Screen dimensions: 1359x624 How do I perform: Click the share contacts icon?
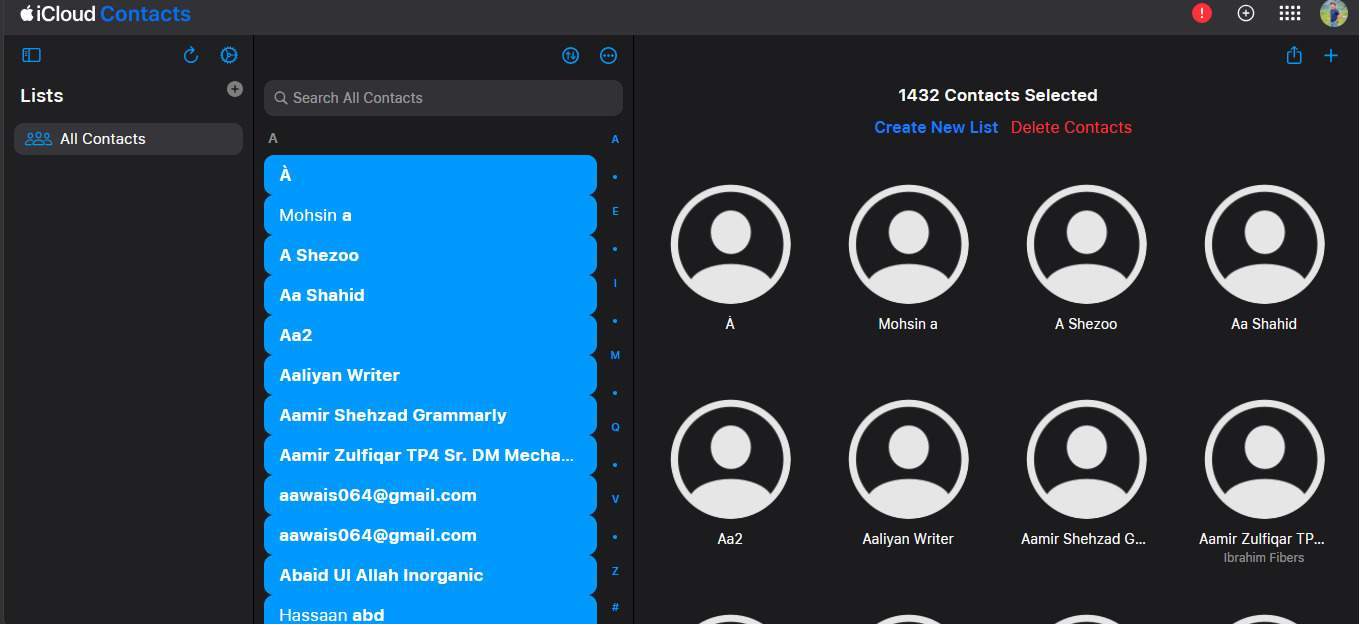(1294, 56)
